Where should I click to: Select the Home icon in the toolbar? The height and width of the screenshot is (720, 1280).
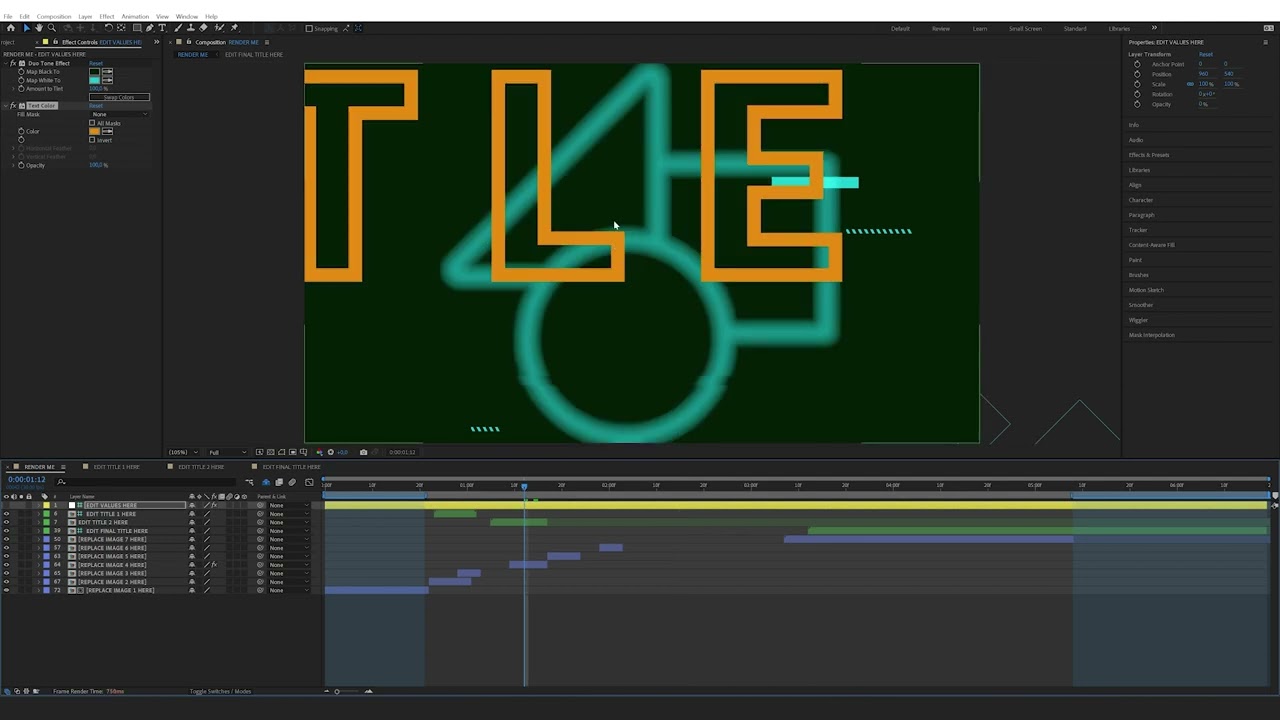(10, 28)
